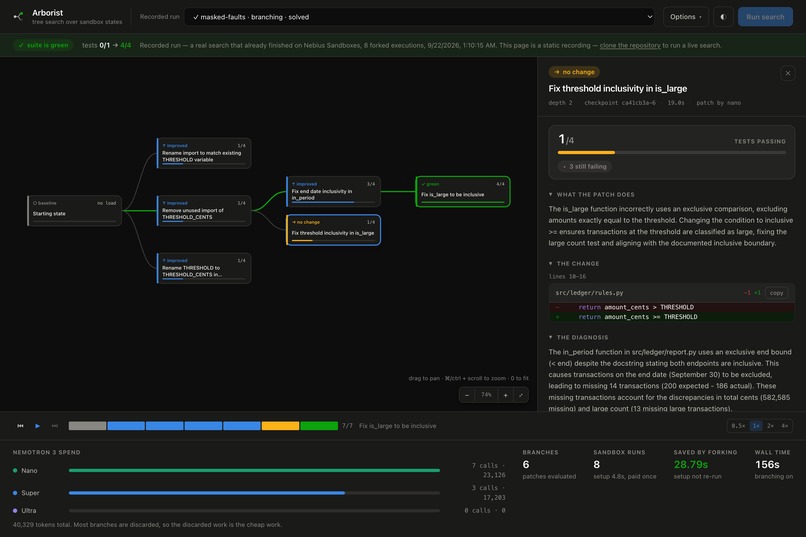
Task: Toggle the dark/light theme button
Action: click(x=723, y=17)
